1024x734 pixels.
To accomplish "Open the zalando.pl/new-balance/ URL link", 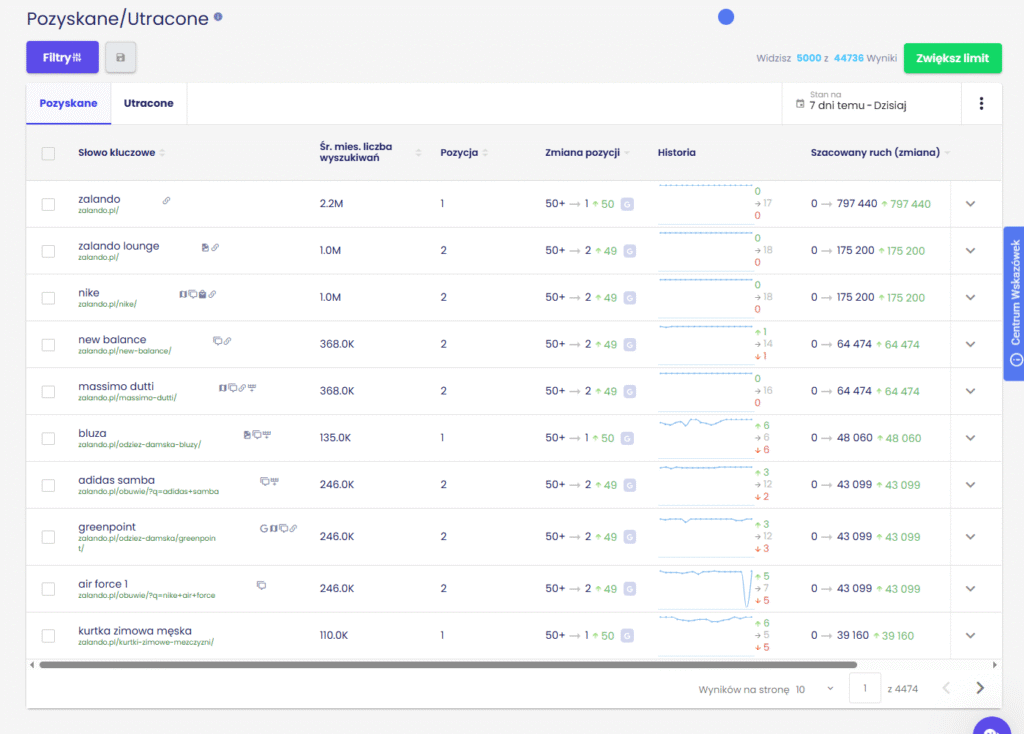I will (125, 351).
